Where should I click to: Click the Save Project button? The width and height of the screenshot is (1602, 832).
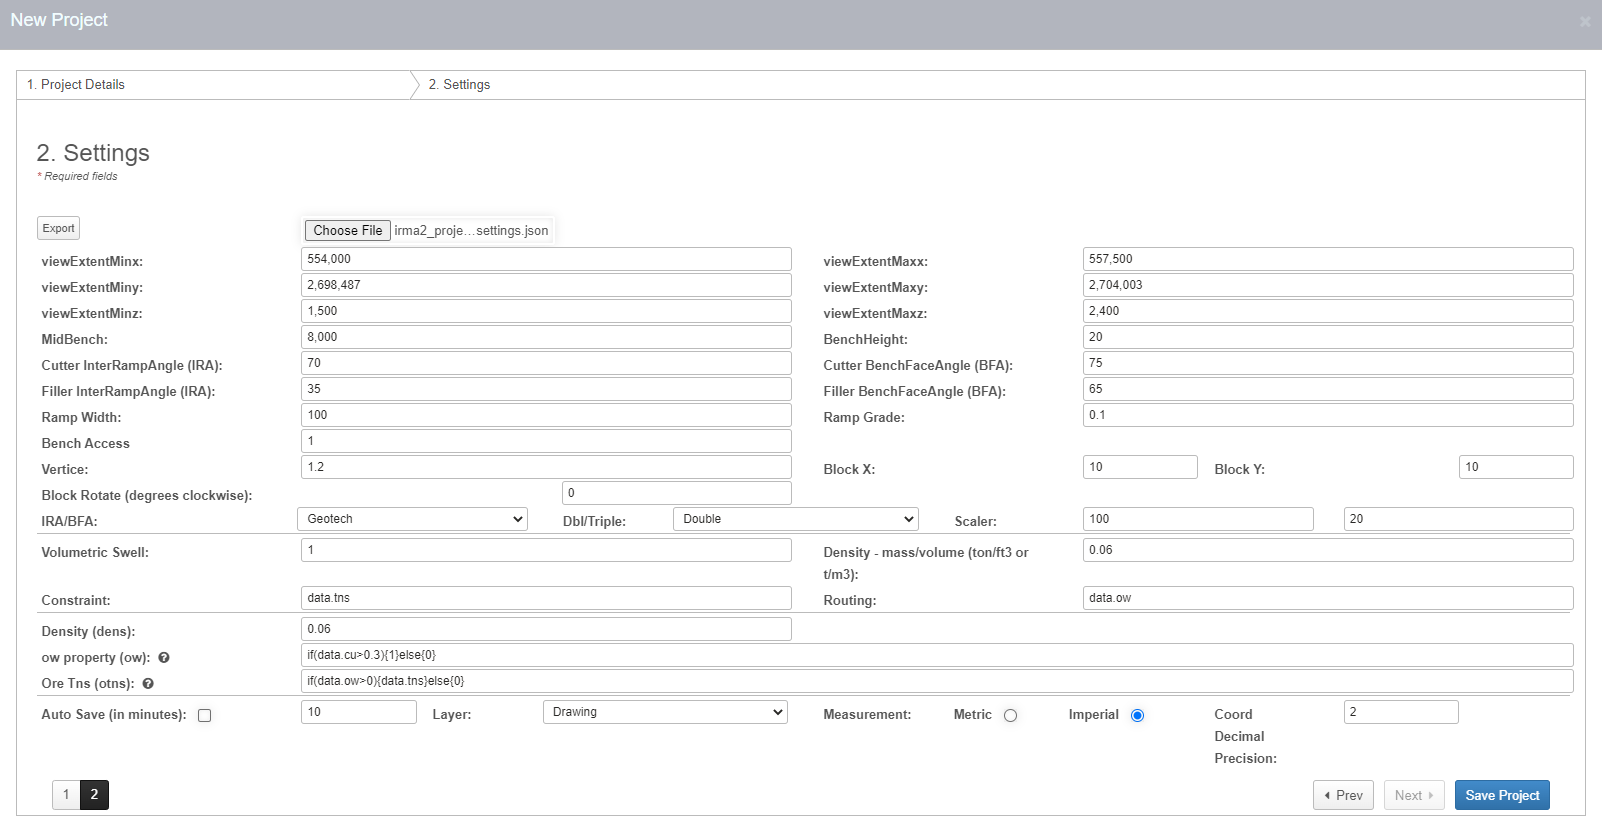[1501, 795]
